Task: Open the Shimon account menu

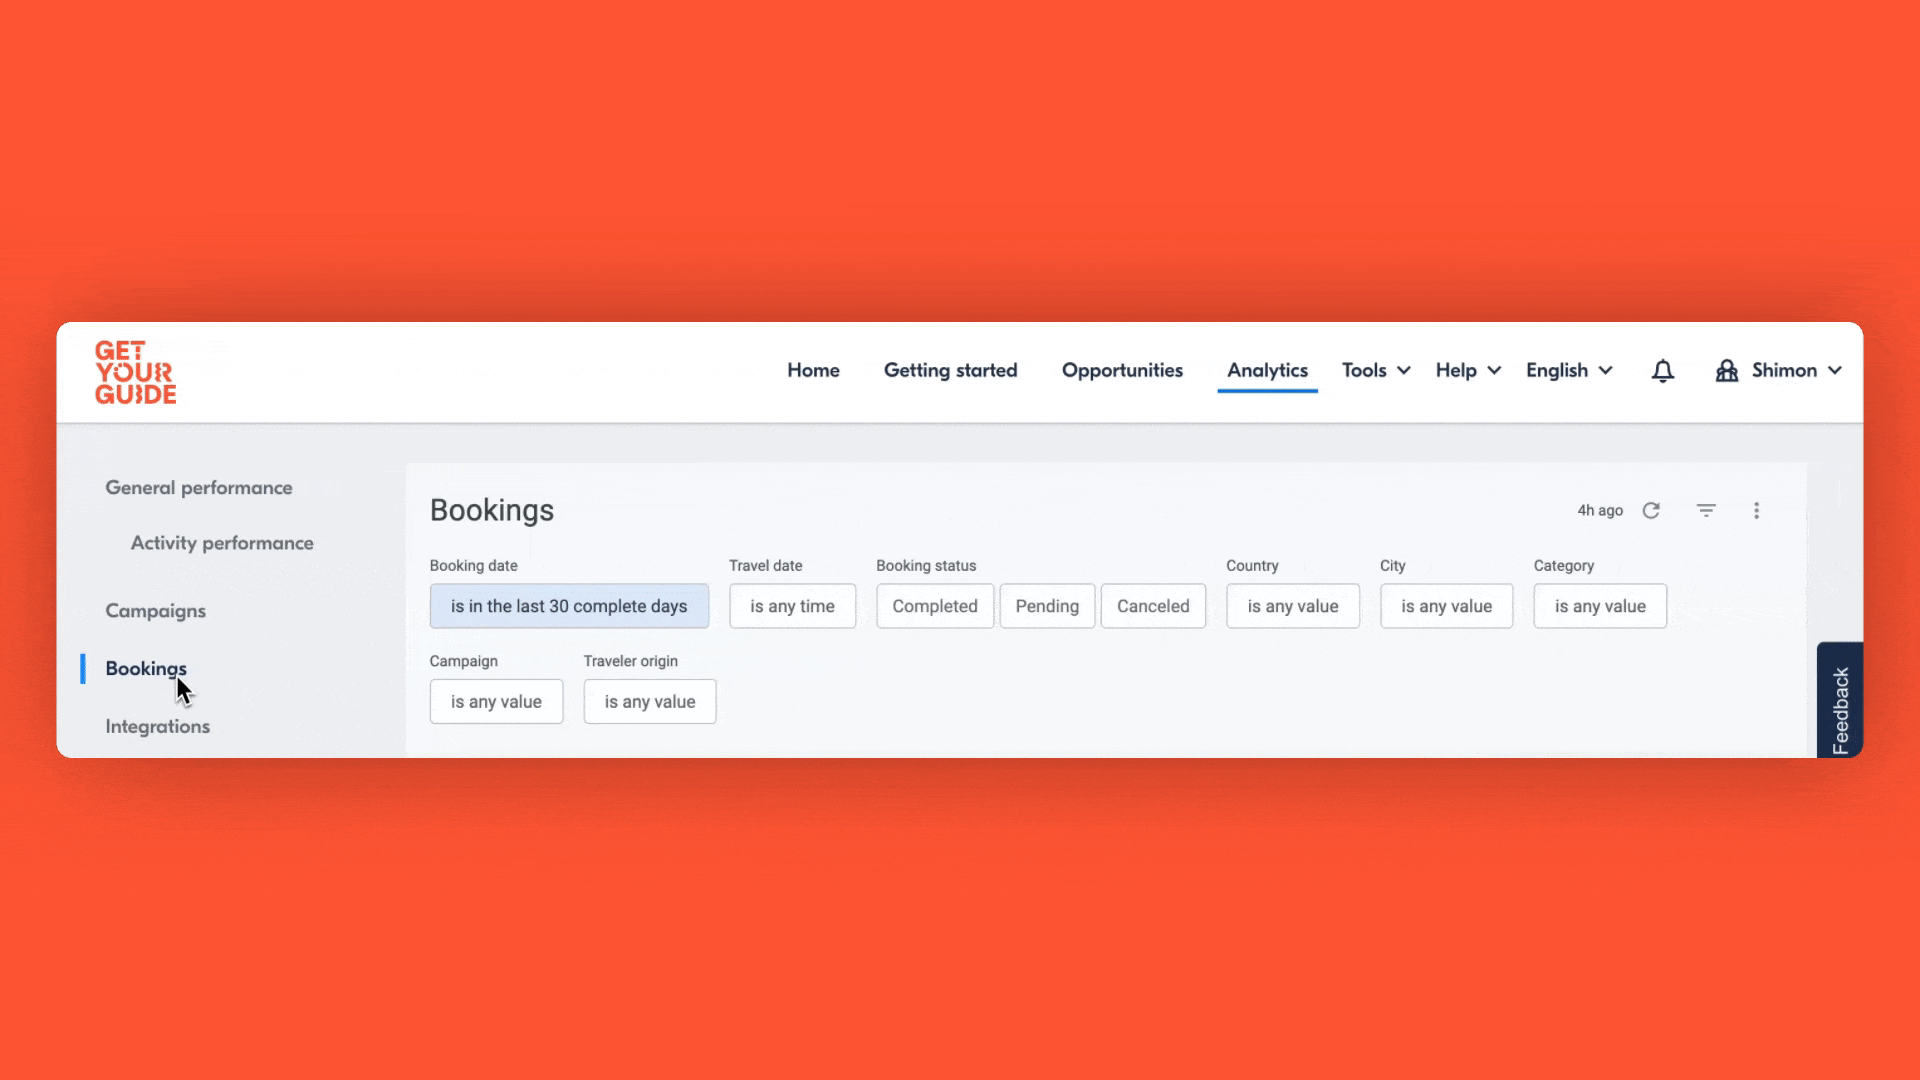Action: [x=1796, y=370]
